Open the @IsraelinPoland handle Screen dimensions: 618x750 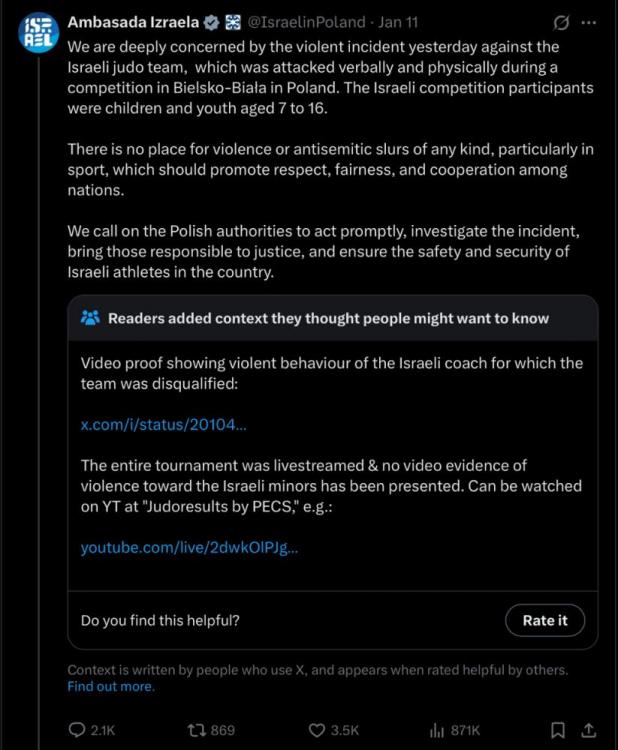(306, 22)
